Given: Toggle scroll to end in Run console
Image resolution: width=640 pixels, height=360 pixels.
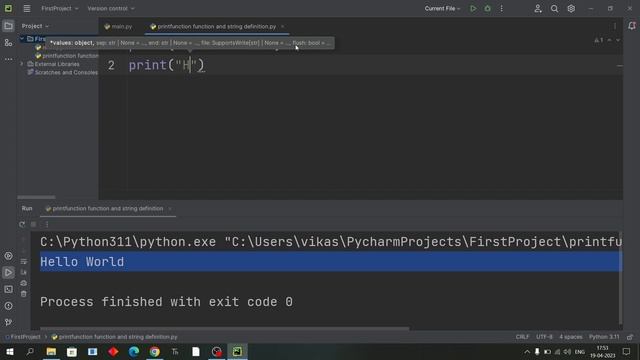Looking at the screenshot, I should (24, 272).
